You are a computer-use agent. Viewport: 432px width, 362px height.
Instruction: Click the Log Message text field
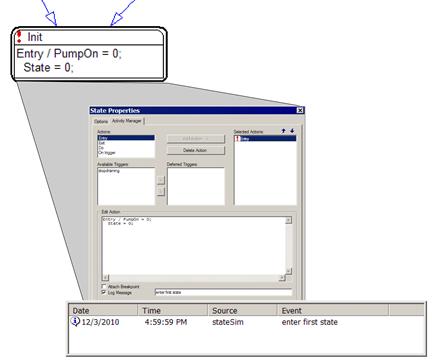coord(223,292)
